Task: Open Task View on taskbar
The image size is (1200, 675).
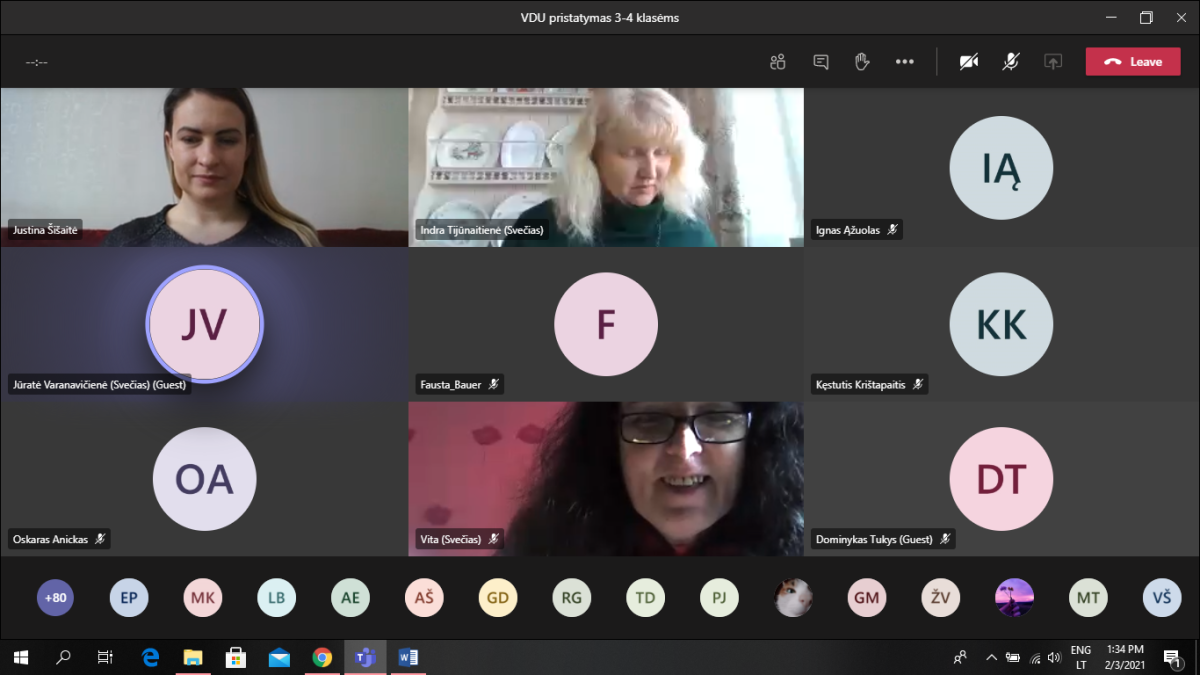Action: pos(105,657)
